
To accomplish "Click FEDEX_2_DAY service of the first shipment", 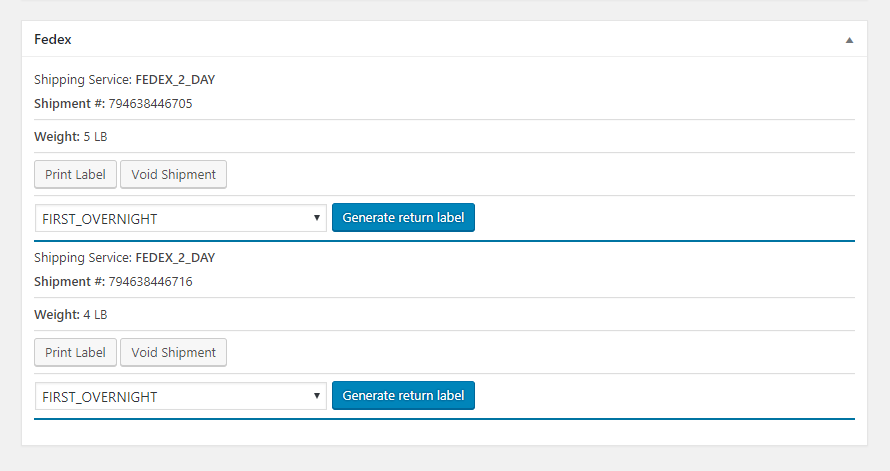I will 175,80.
